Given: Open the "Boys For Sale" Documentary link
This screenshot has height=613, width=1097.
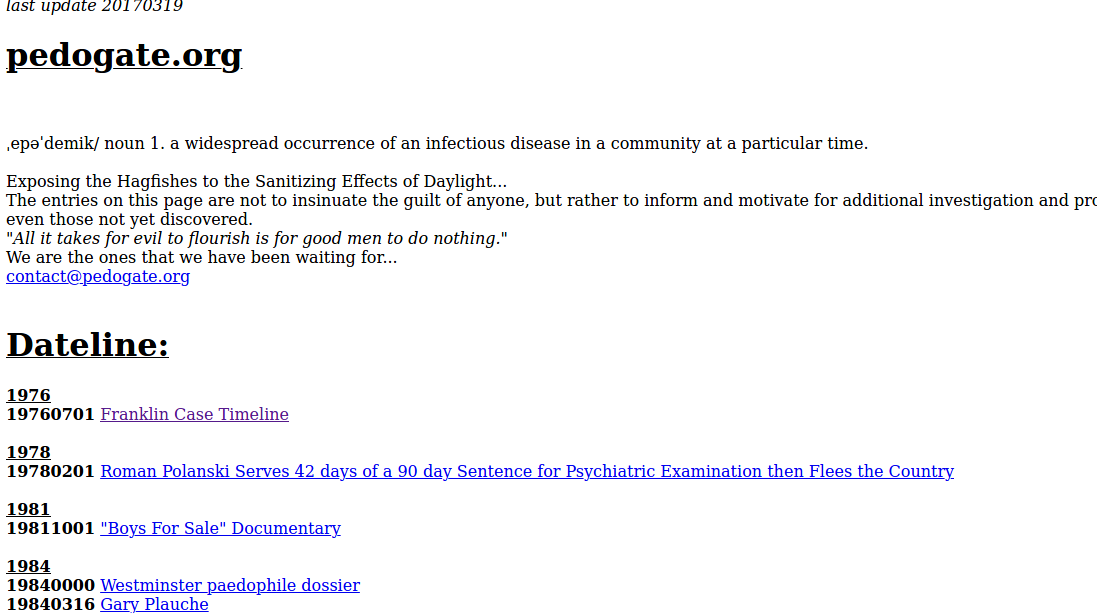Looking at the screenshot, I should [220, 528].
